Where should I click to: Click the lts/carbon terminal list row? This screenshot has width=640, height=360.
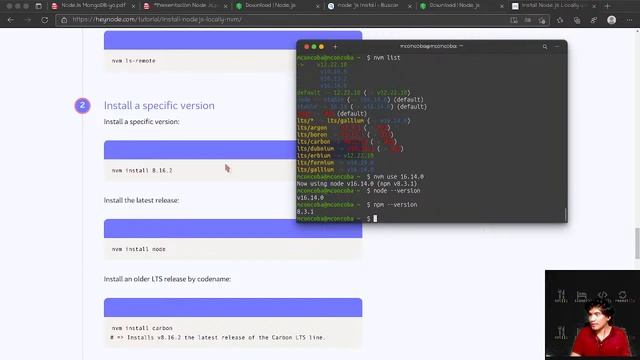tap(347, 142)
